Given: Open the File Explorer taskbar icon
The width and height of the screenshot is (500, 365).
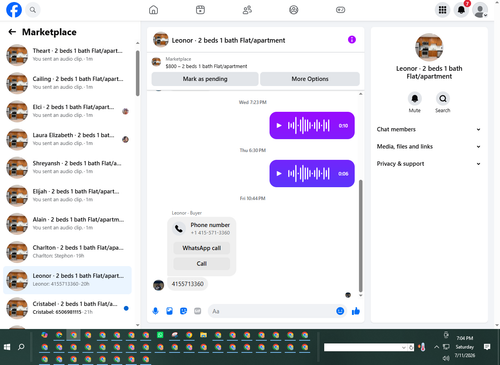Looking at the screenshot, I should pyautogui.click(x=203, y=335).
